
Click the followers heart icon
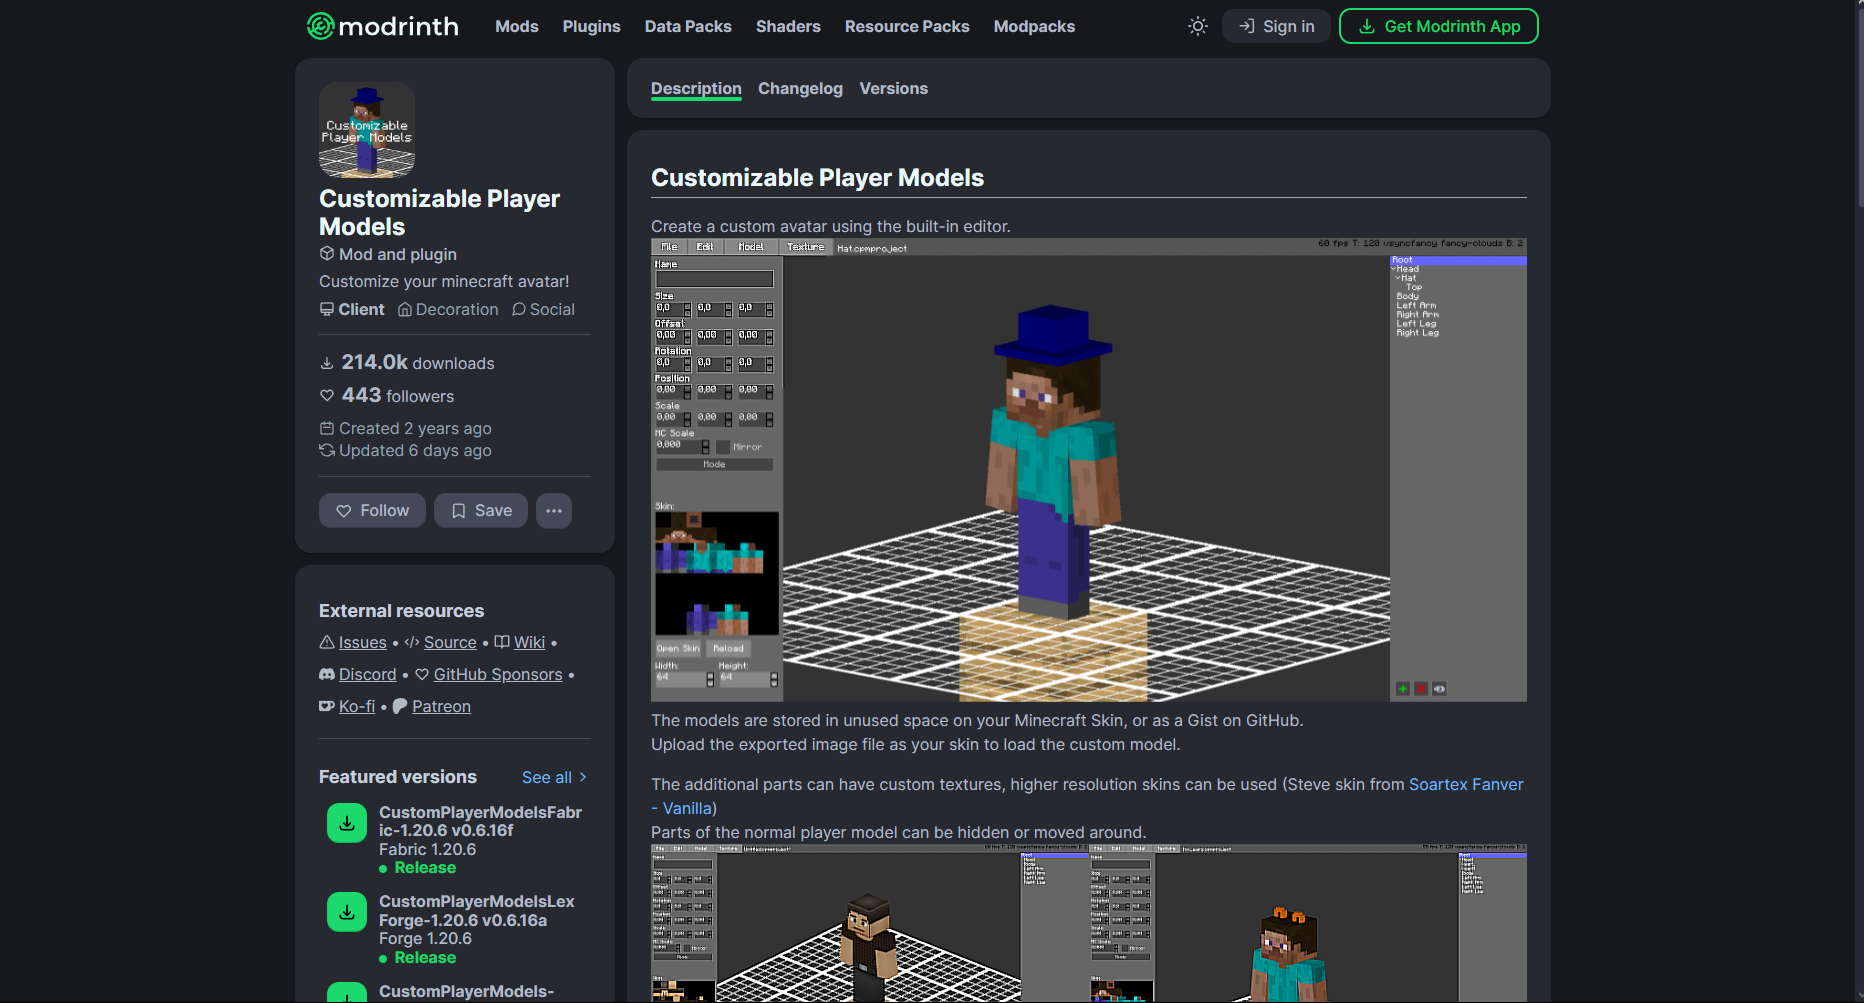327,396
